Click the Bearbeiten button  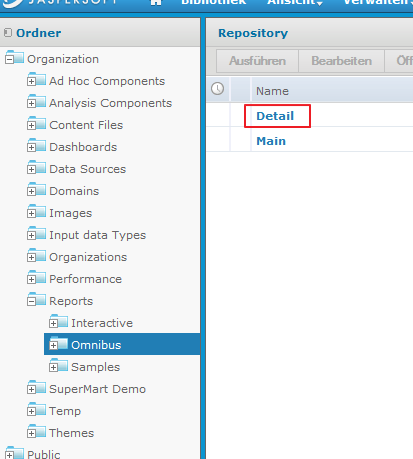341,61
